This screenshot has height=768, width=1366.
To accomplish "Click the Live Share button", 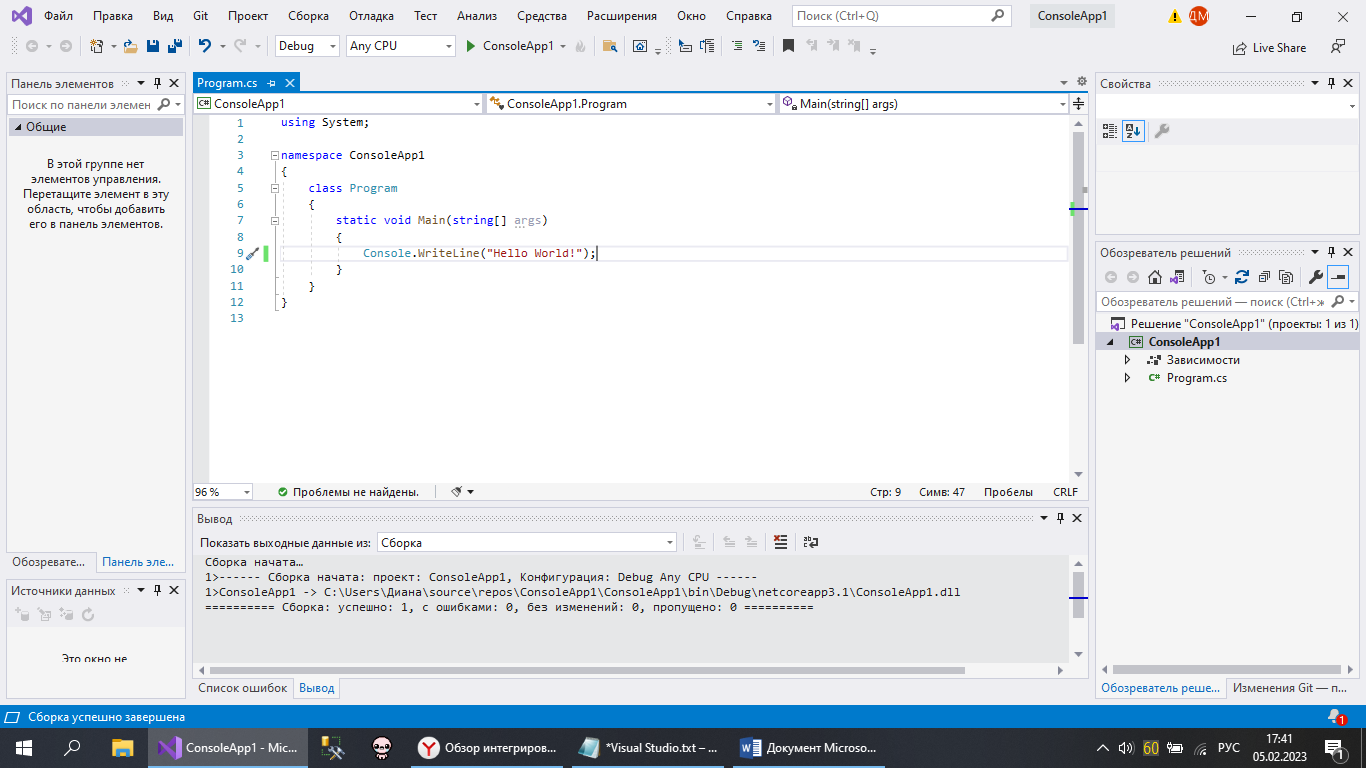I will [1269, 47].
